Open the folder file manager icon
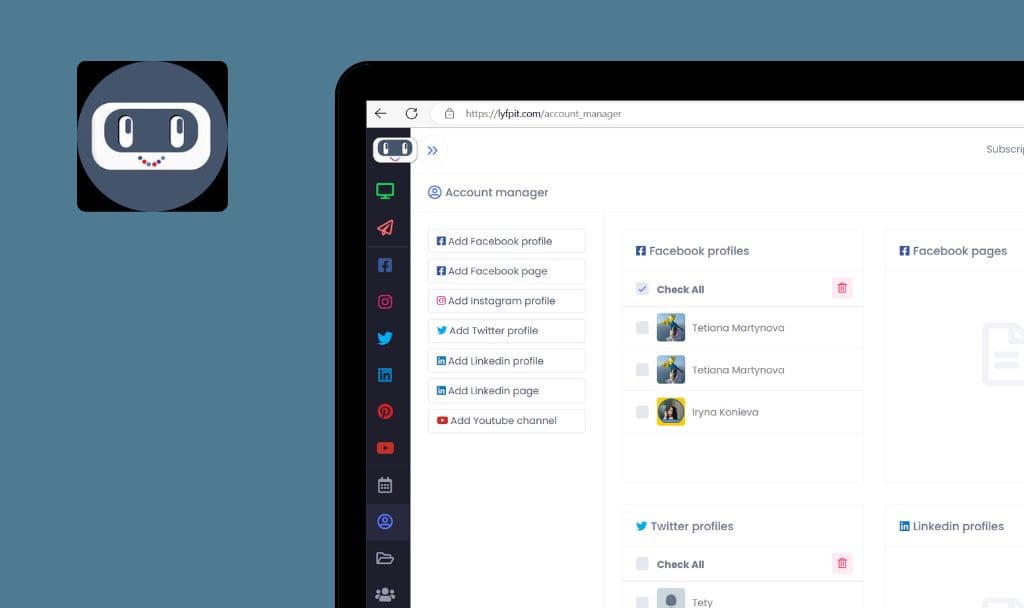The height and width of the screenshot is (608, 1024). (x=385, y=558)
